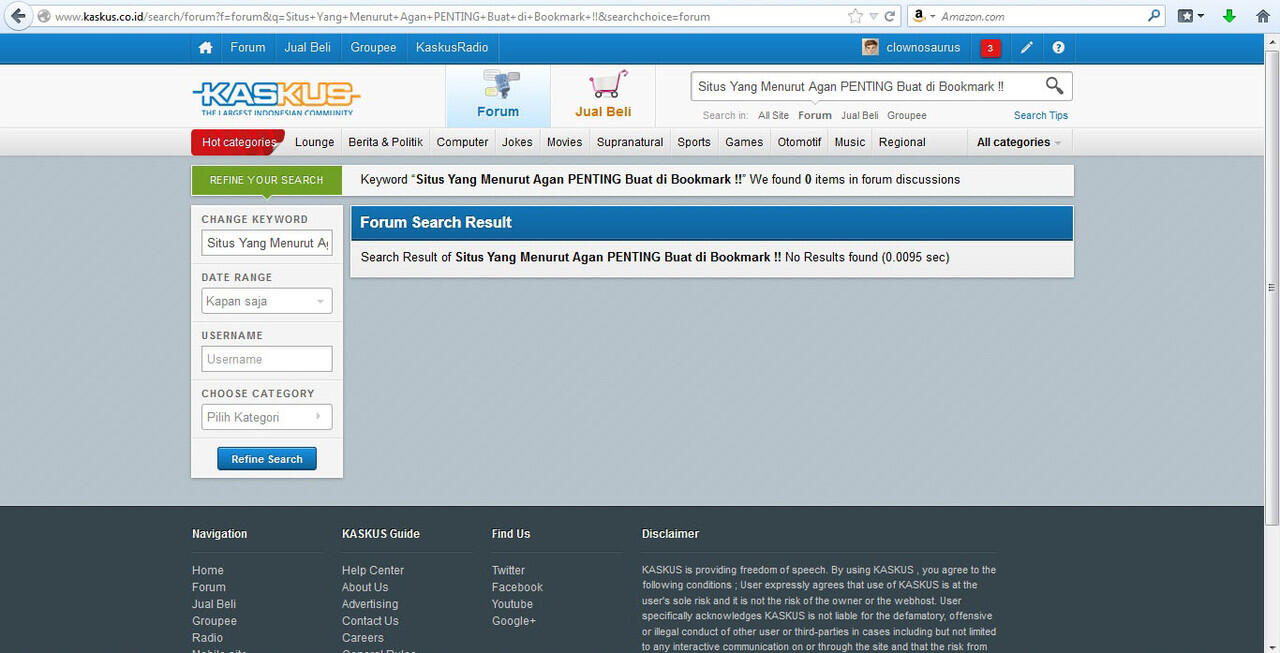Reload the page using refresh icon

[888, 16]
